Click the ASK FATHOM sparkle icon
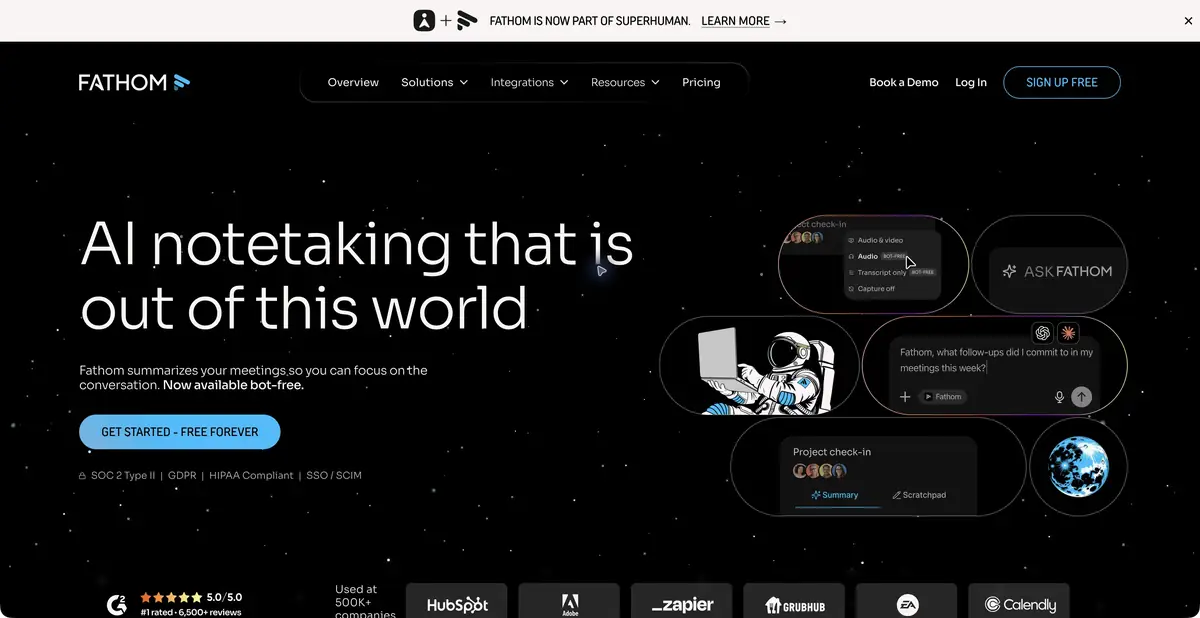 (x=1010, y=271)
